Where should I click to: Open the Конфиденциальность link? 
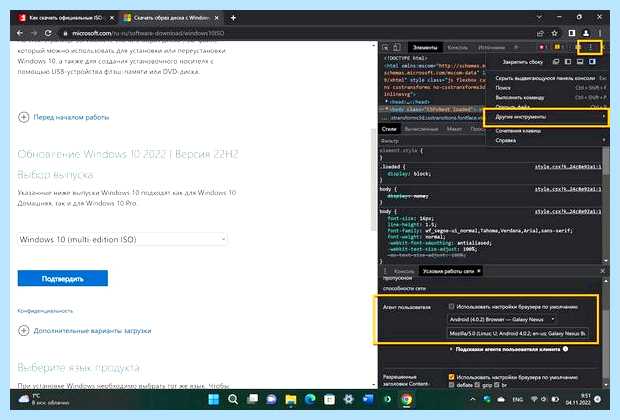pos(45,311)
